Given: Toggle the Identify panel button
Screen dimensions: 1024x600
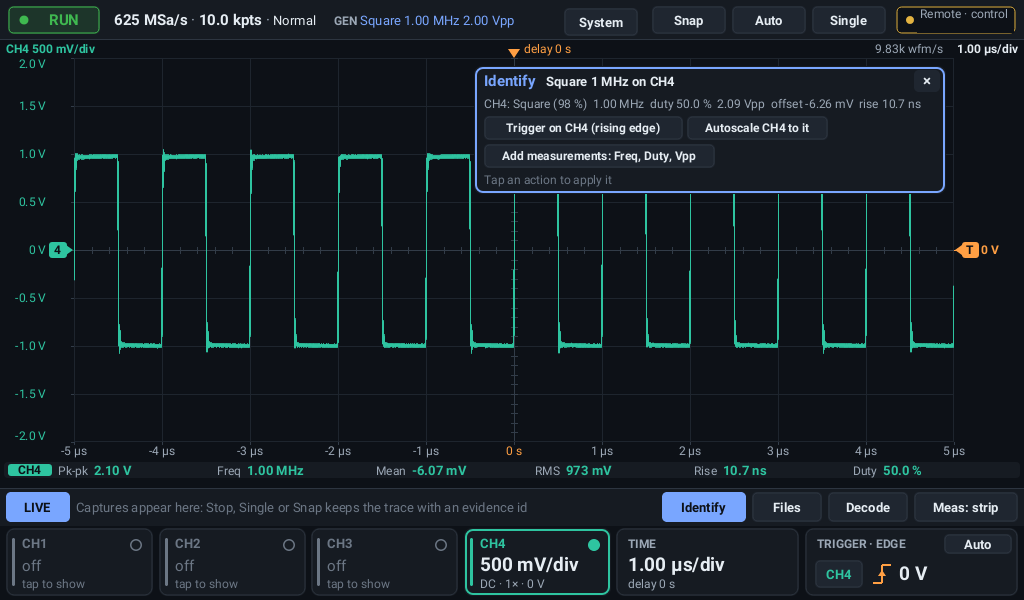Looking at the screenshot, I should pyautogui.click(x=703, y=507).
